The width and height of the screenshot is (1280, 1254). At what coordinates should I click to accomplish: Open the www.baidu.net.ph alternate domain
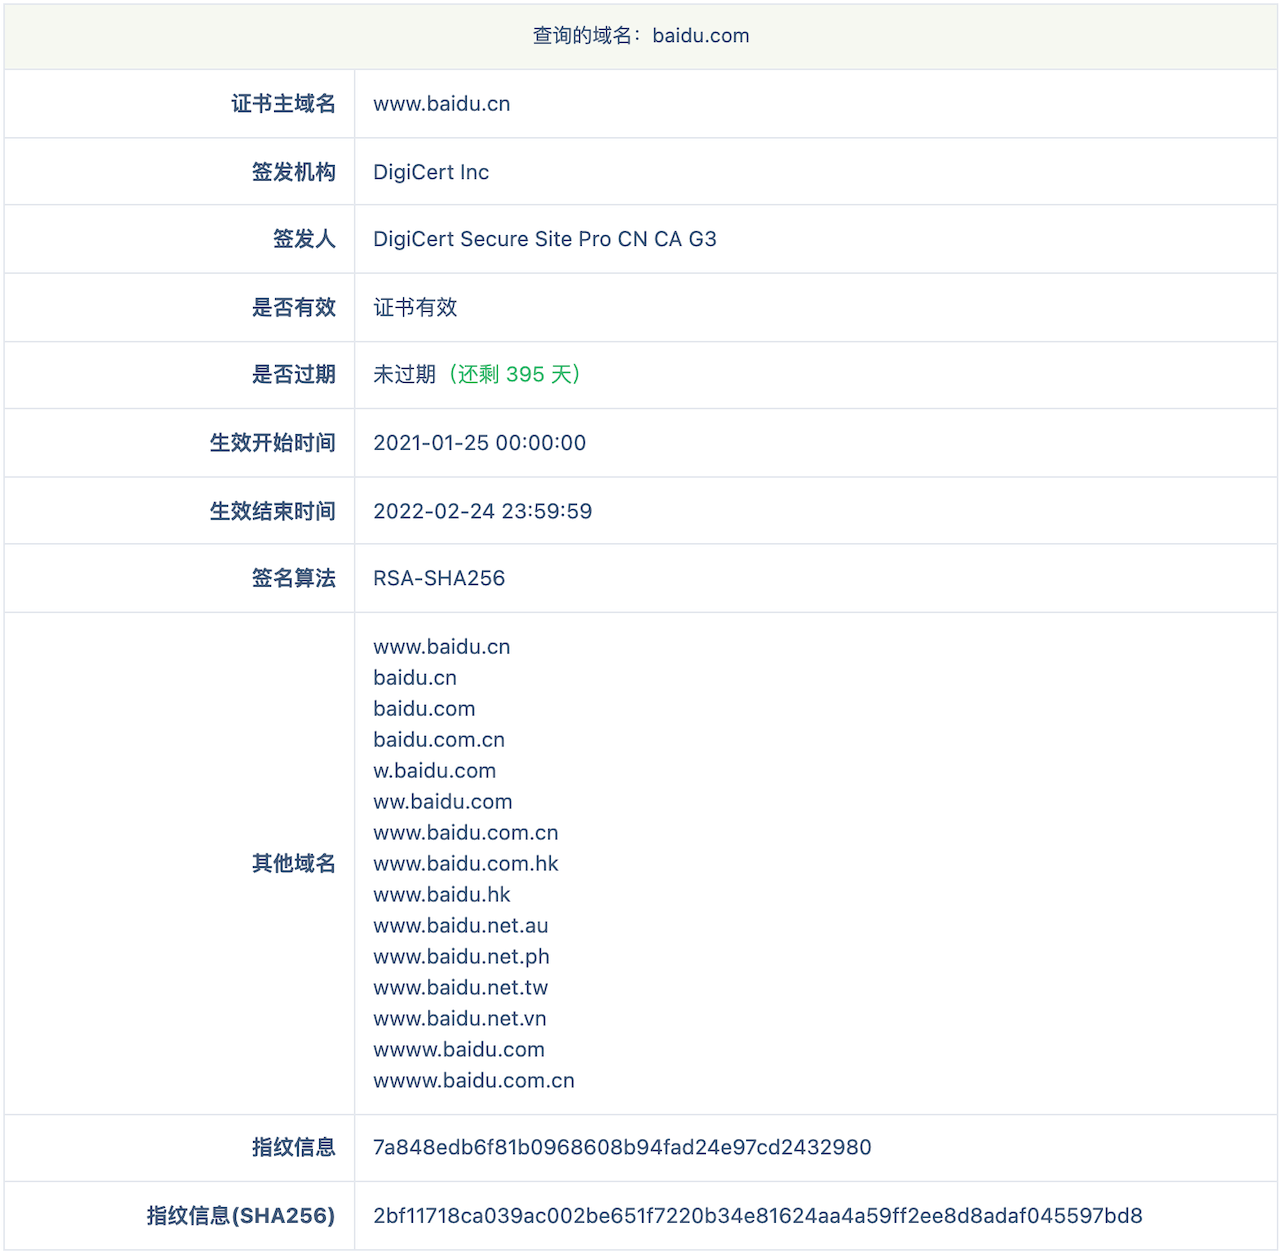point(460,956)
